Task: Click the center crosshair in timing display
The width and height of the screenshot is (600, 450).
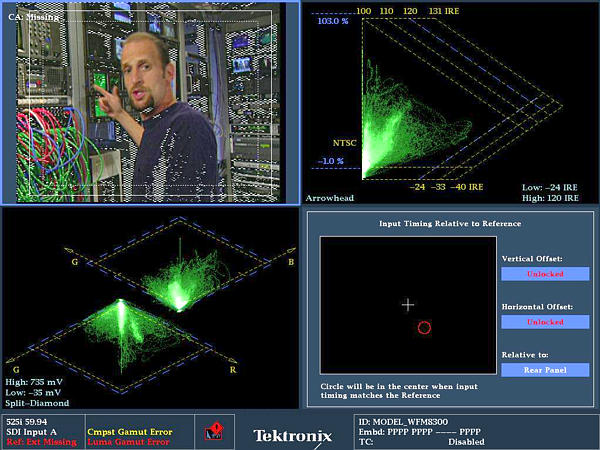Action: point(407,304)
